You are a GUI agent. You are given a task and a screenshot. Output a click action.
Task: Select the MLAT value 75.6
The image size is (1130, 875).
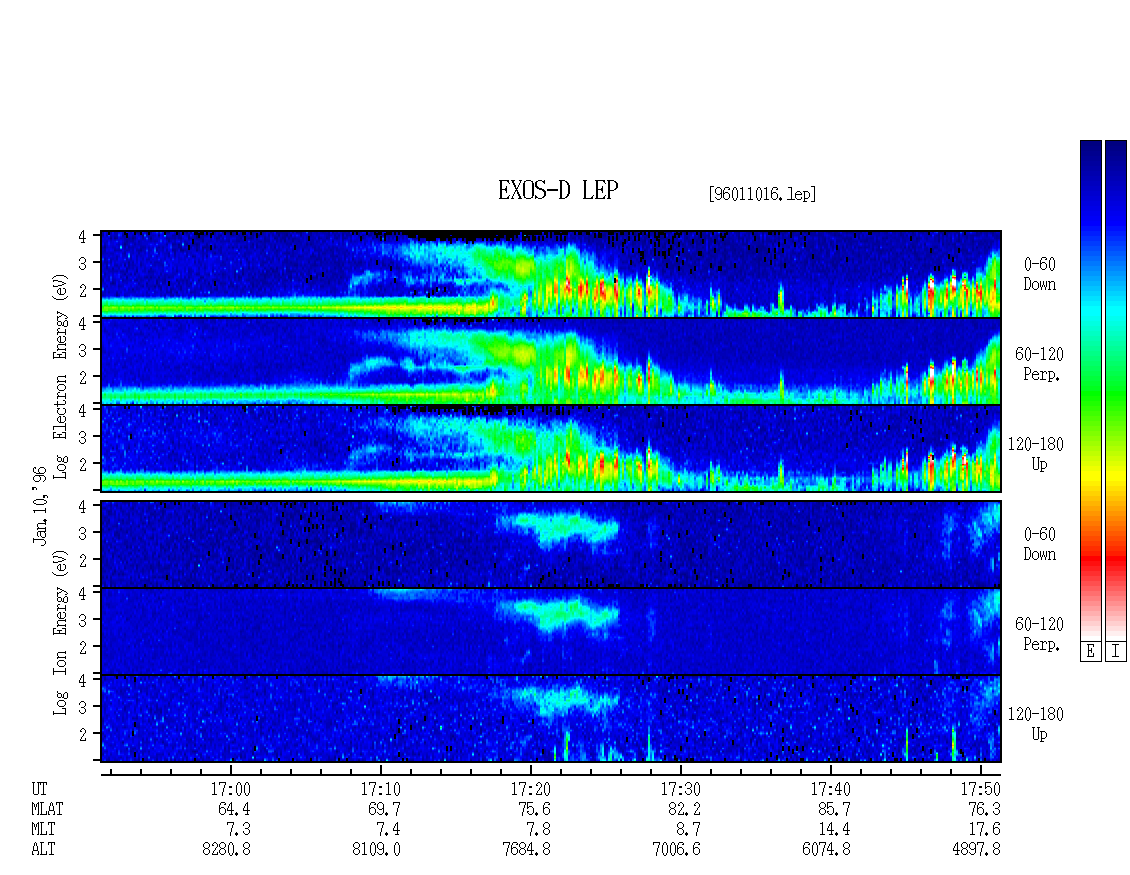pos(534,809)
